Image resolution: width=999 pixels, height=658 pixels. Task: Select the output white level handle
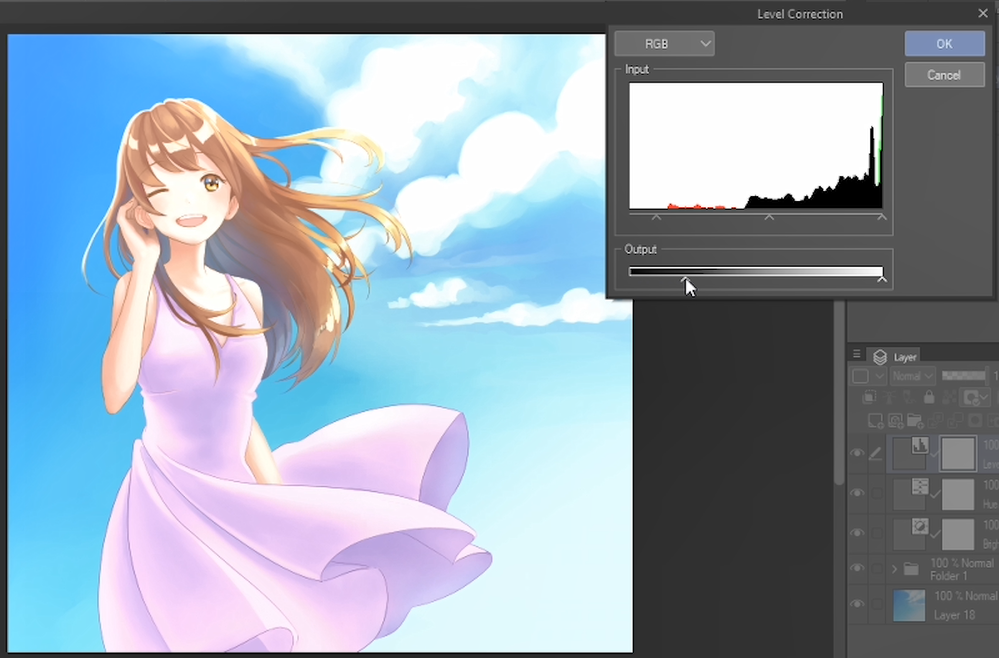click(x=882, y=279)
